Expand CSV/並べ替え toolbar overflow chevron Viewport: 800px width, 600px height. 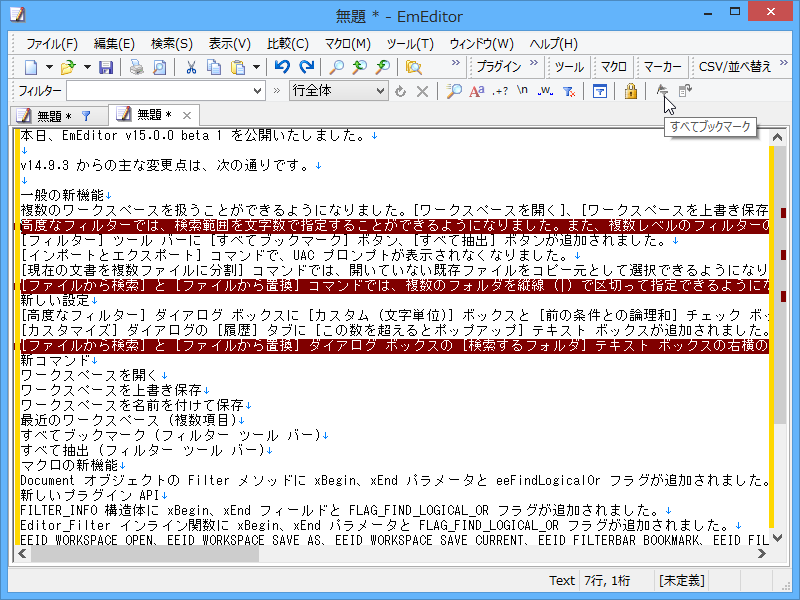(784, 63)
